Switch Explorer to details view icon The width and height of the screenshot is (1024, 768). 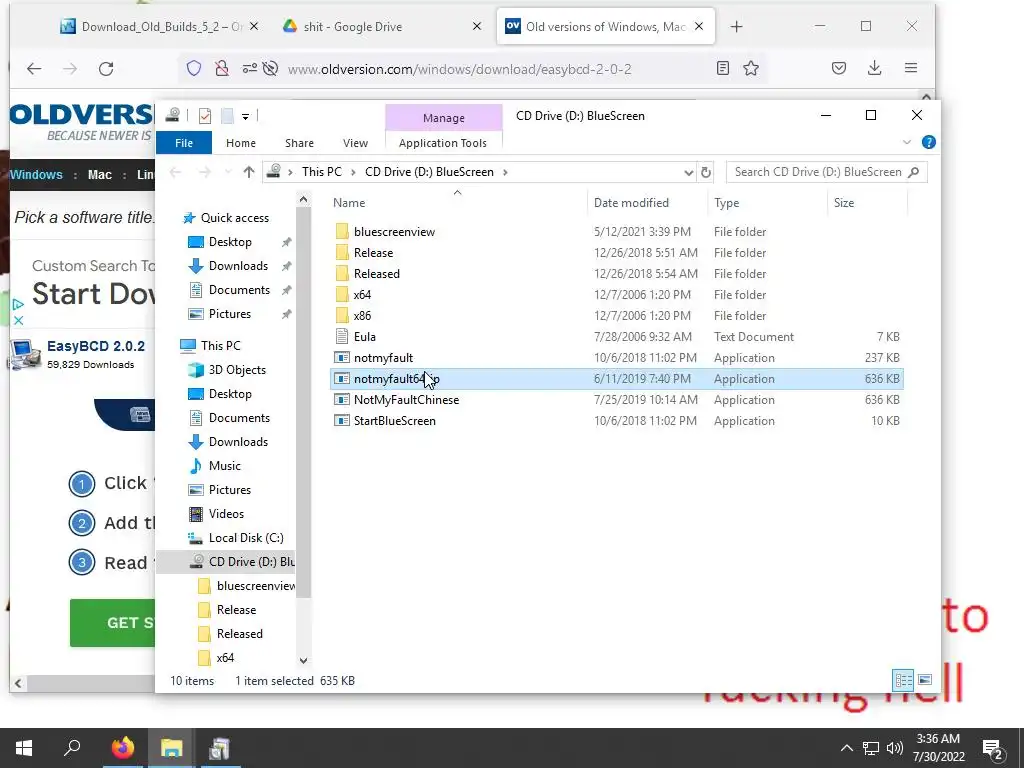(903, 680)
